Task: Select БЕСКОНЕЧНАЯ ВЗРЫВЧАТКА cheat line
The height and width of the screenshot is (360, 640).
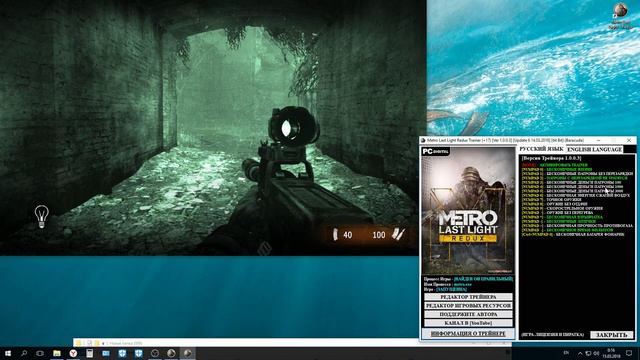Action: [x=562, y=217]
